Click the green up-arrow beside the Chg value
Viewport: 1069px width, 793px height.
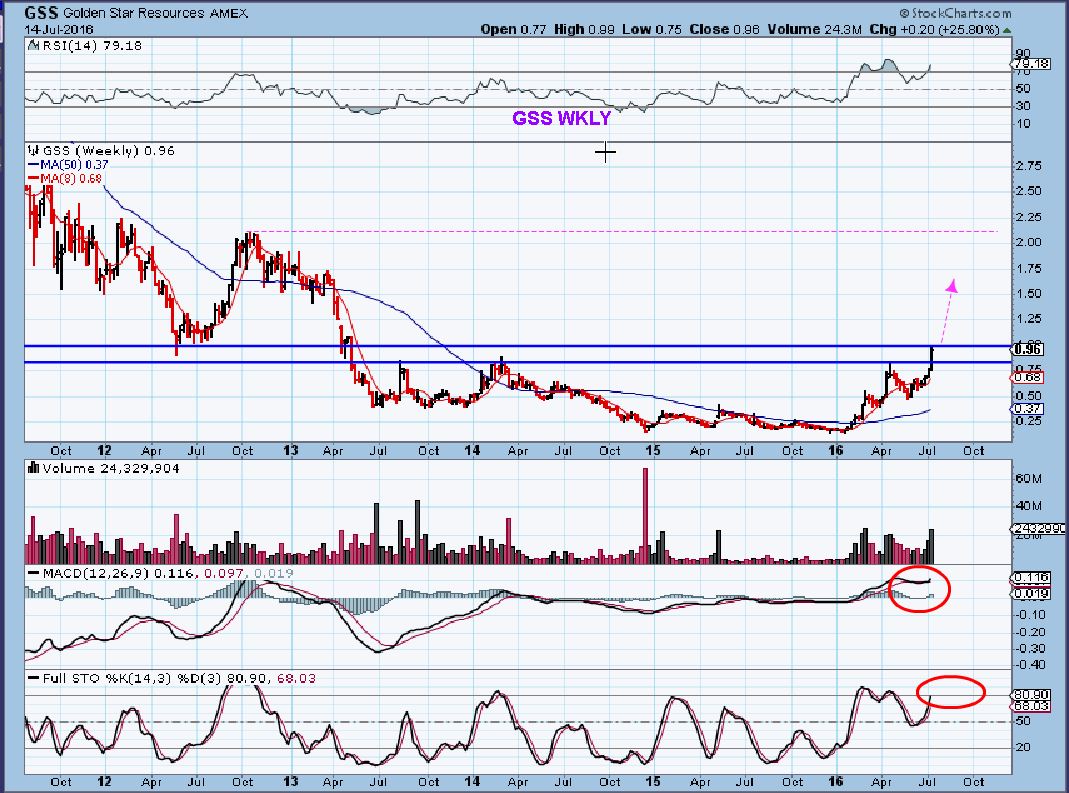coord(1007,30)
